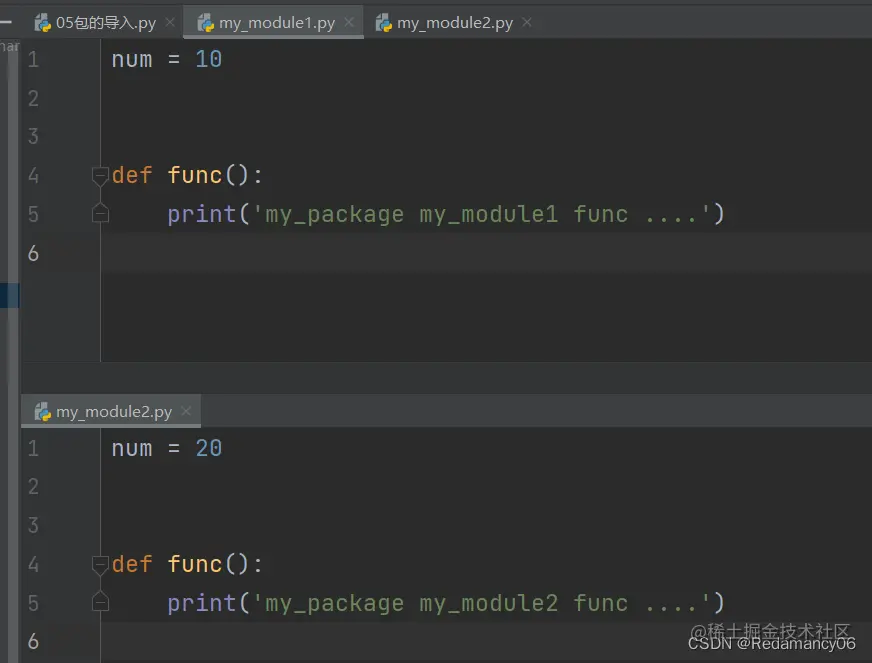Screen dimensions: 872x663
Task: Click func name in bottom editor definition
Action: [x=195, y=564]
